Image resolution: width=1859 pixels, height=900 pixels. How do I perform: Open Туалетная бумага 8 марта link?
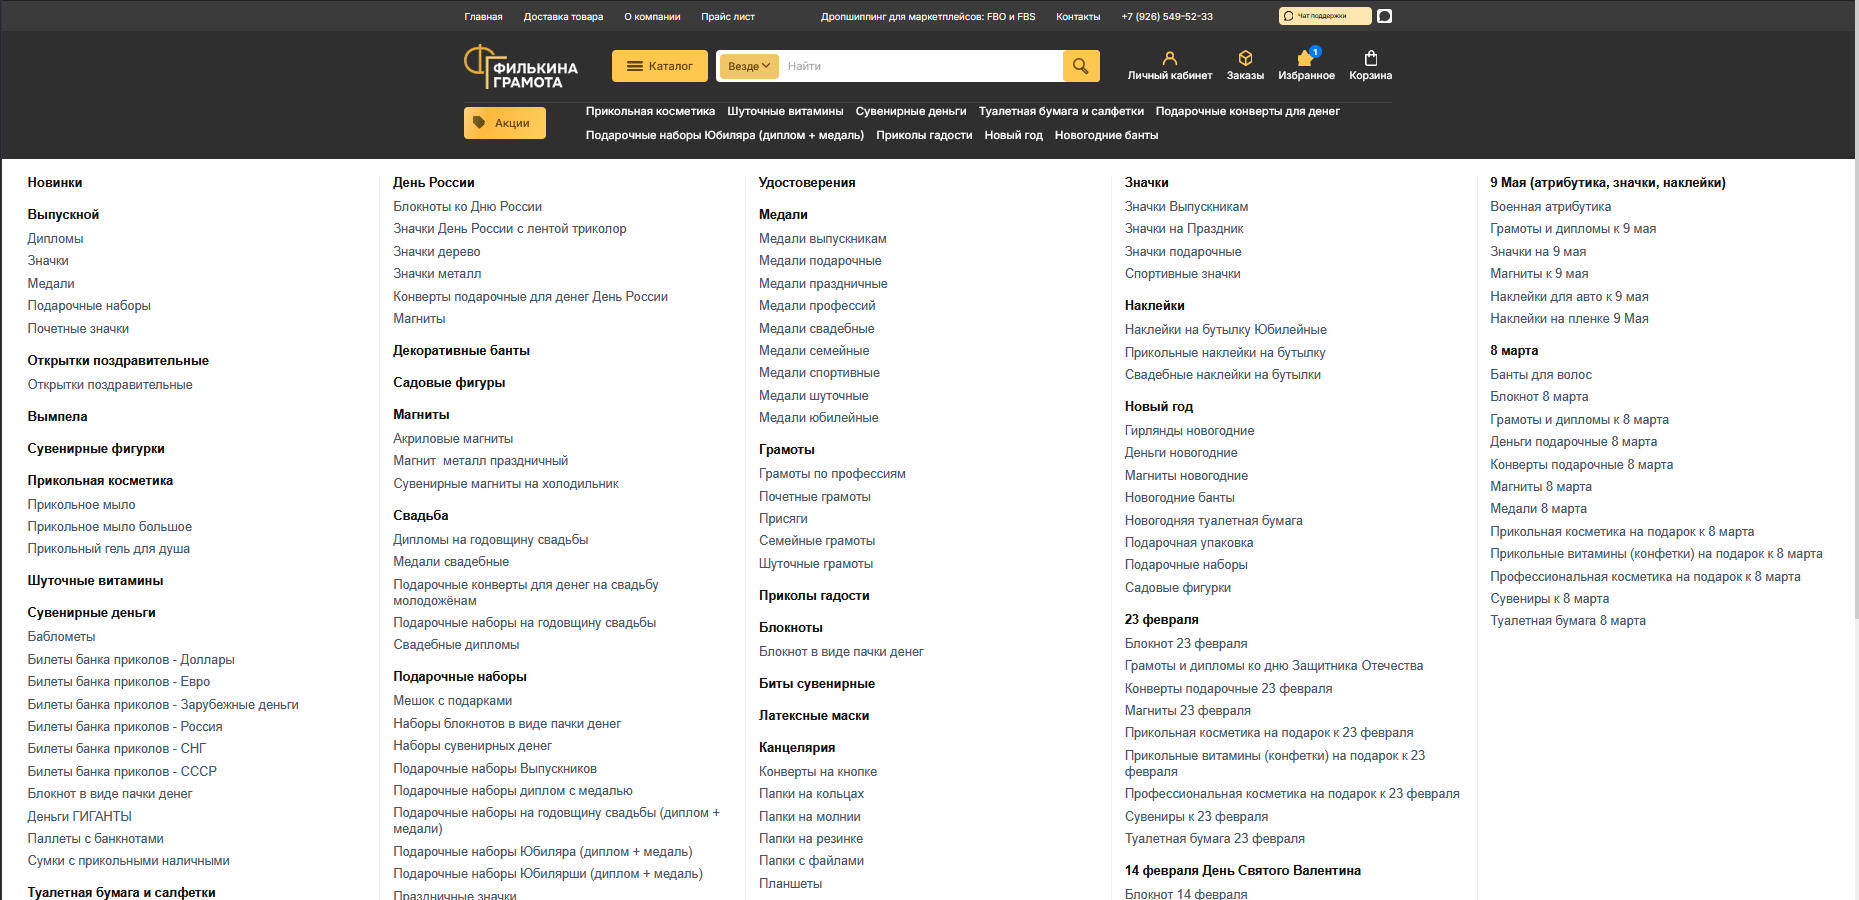coord(1567,621)
